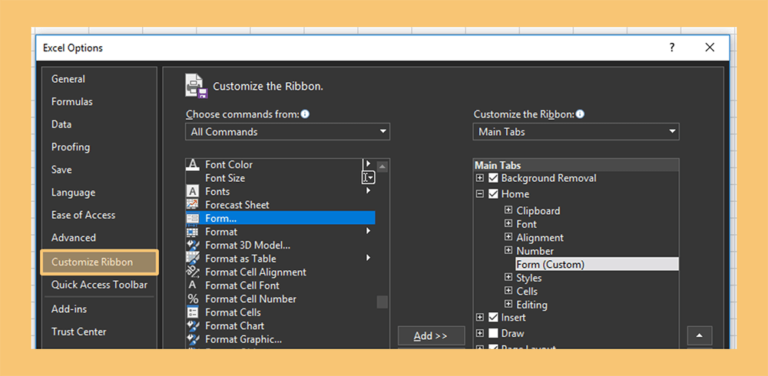Click the Format Cell Number percent icon
The width and height of the screenshot is (768, 376).
193,299
